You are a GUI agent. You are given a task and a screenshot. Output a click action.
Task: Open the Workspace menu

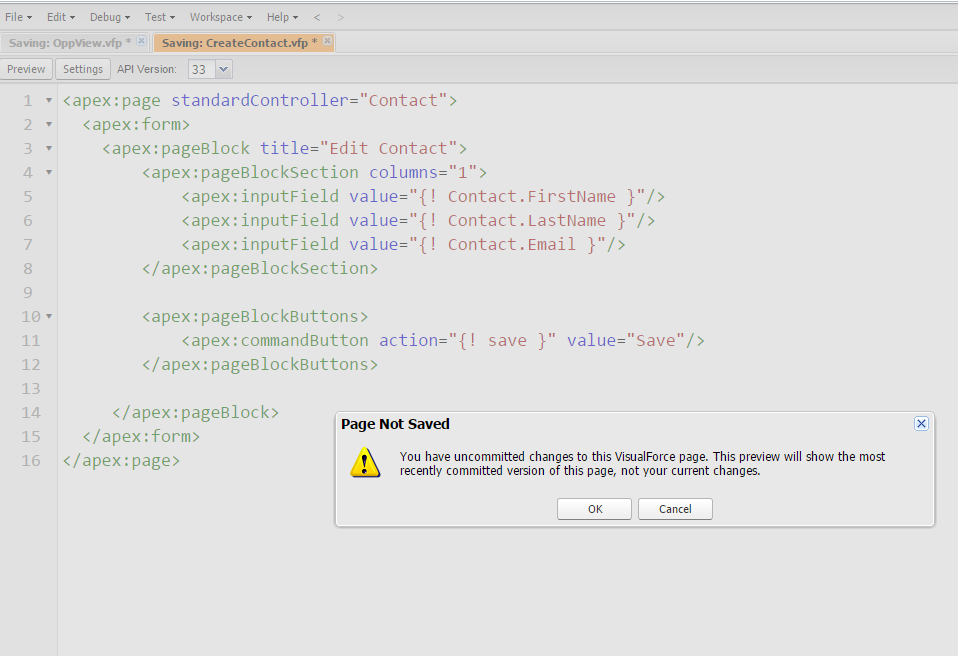(218, 17)
